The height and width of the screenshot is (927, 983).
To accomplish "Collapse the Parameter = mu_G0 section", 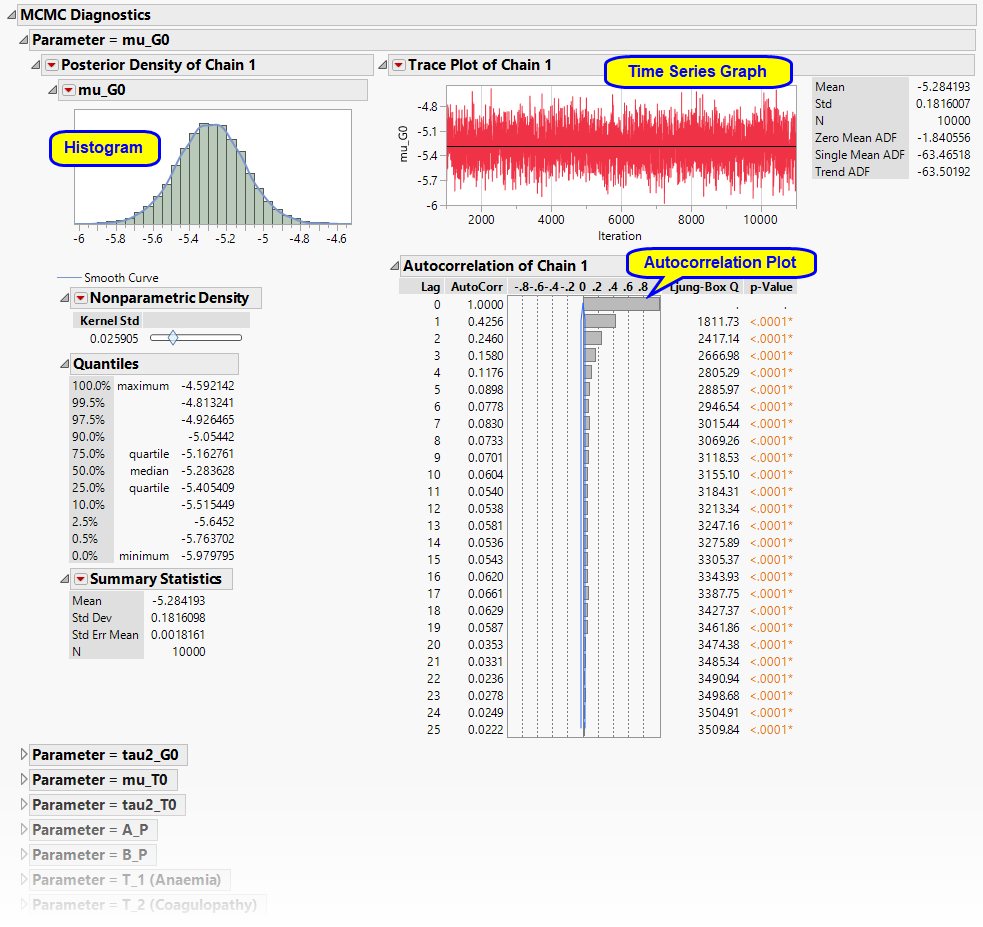I will 23,40.
